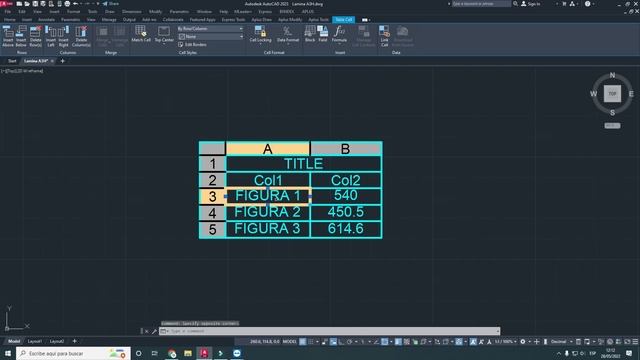Open the Windows Start menu
Image resolution: width=640 pixels, height=360 pixels.
click(8, 353)
